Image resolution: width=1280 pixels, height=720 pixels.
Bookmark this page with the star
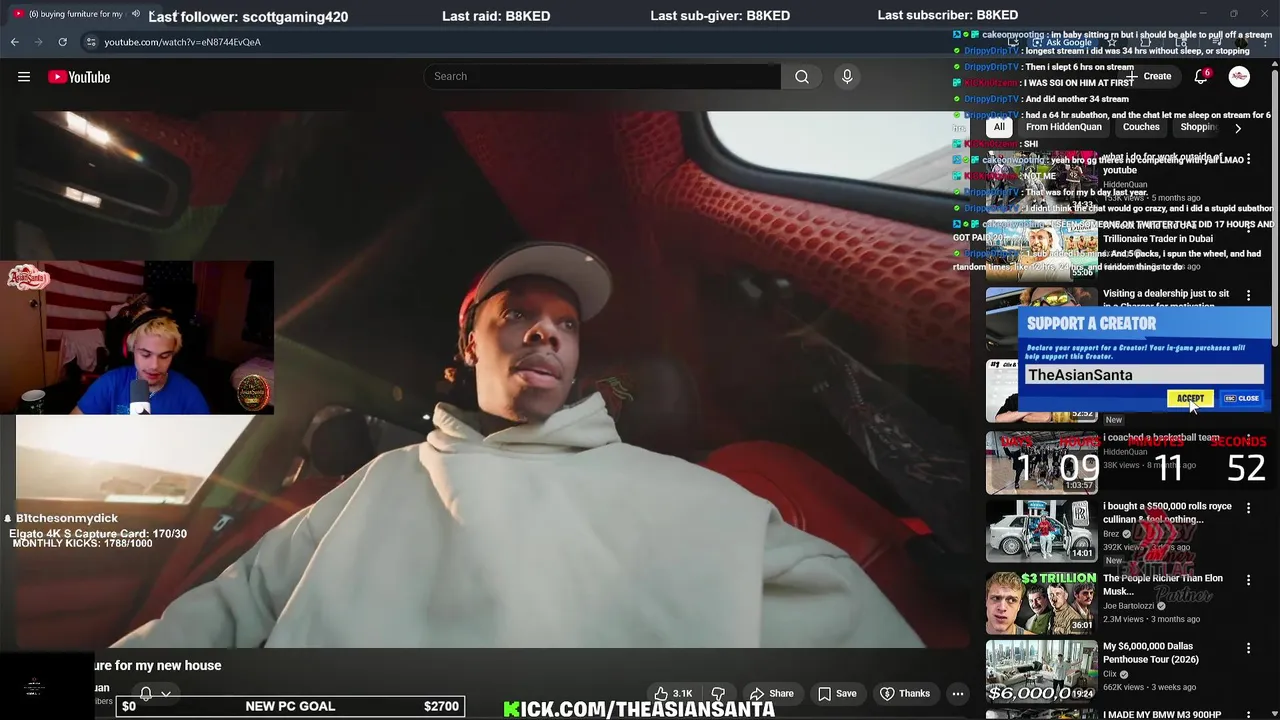click(1111, 42)
